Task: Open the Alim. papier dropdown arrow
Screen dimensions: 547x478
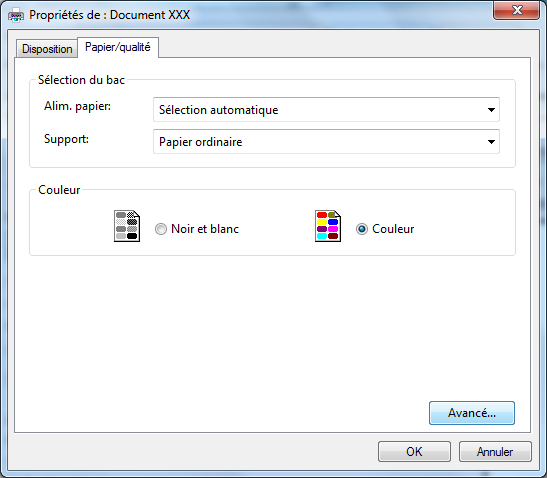Action: click(x=491, y=110)
